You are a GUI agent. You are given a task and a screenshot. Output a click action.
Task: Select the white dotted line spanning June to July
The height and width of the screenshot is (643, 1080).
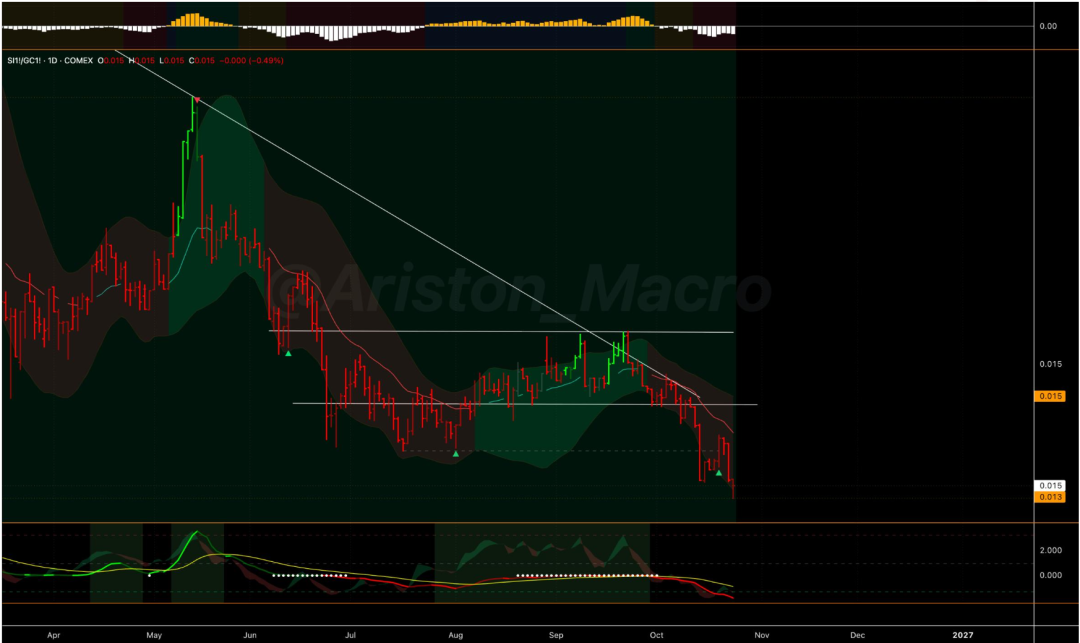tap(310, 575)
